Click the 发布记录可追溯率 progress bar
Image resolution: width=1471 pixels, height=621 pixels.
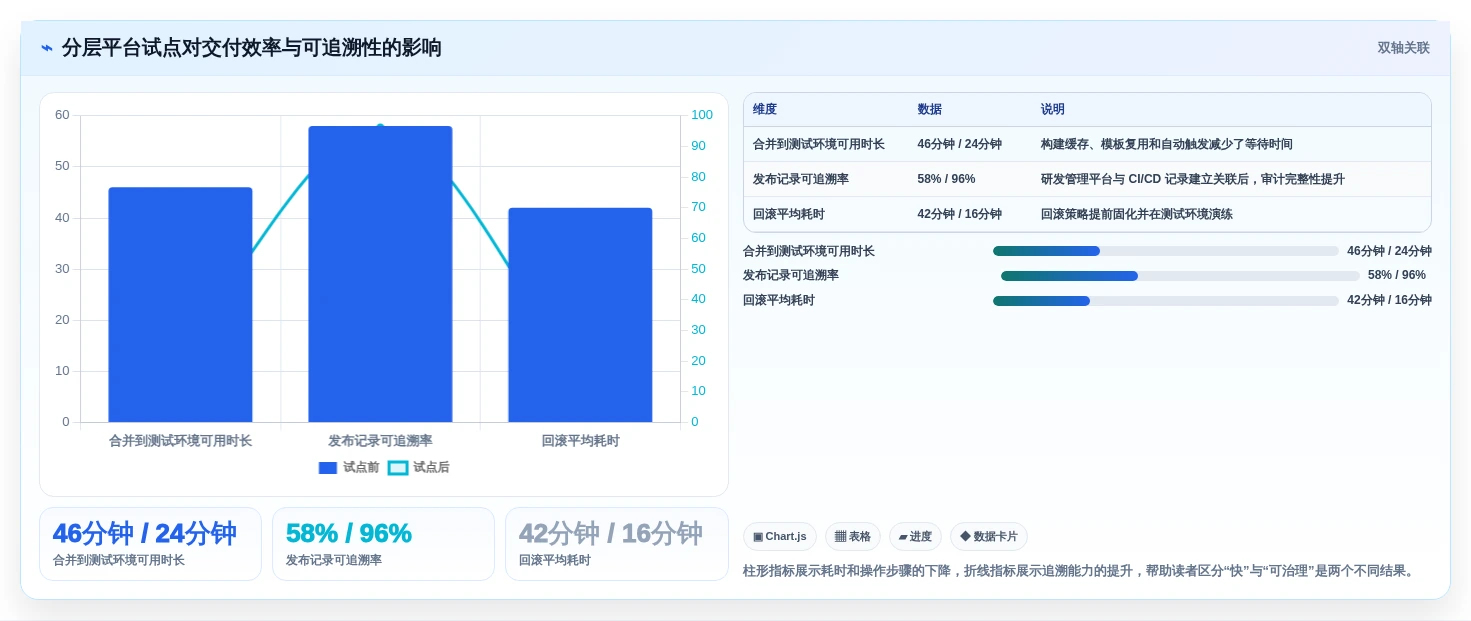pyautogui.click(x=1180, y=276)
